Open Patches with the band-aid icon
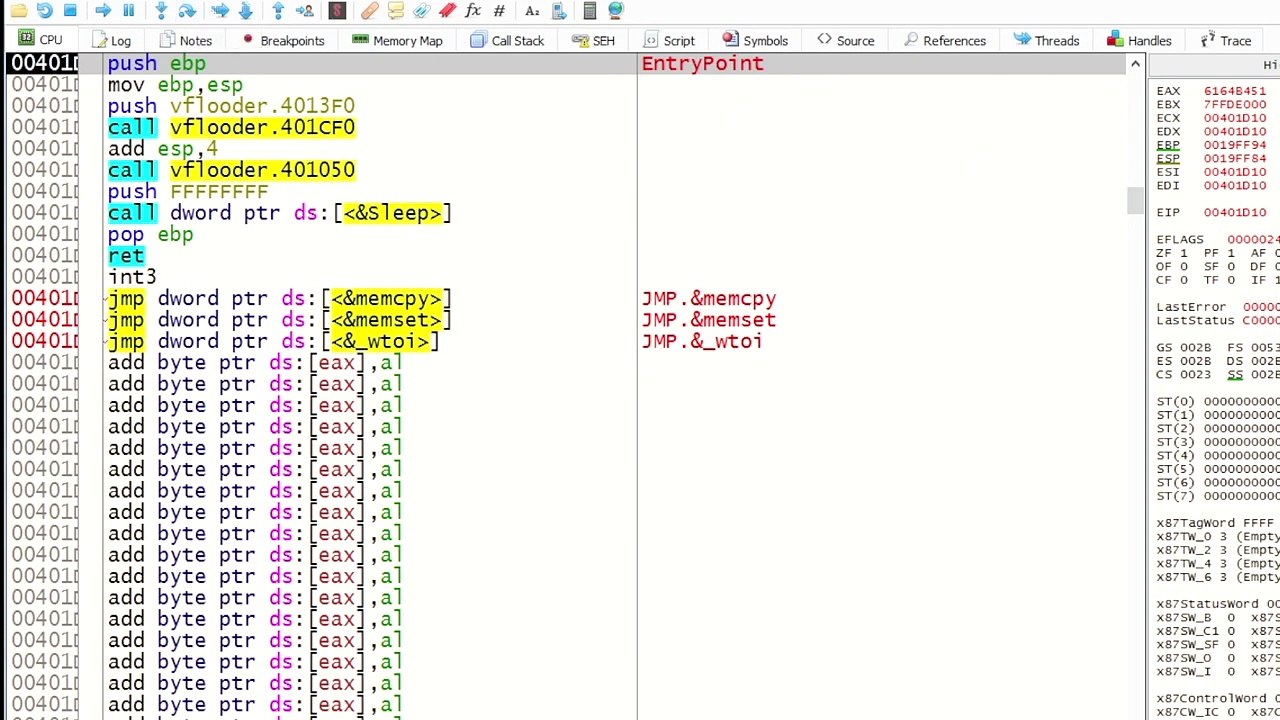The image size is (1280, 720). point(369,11)
